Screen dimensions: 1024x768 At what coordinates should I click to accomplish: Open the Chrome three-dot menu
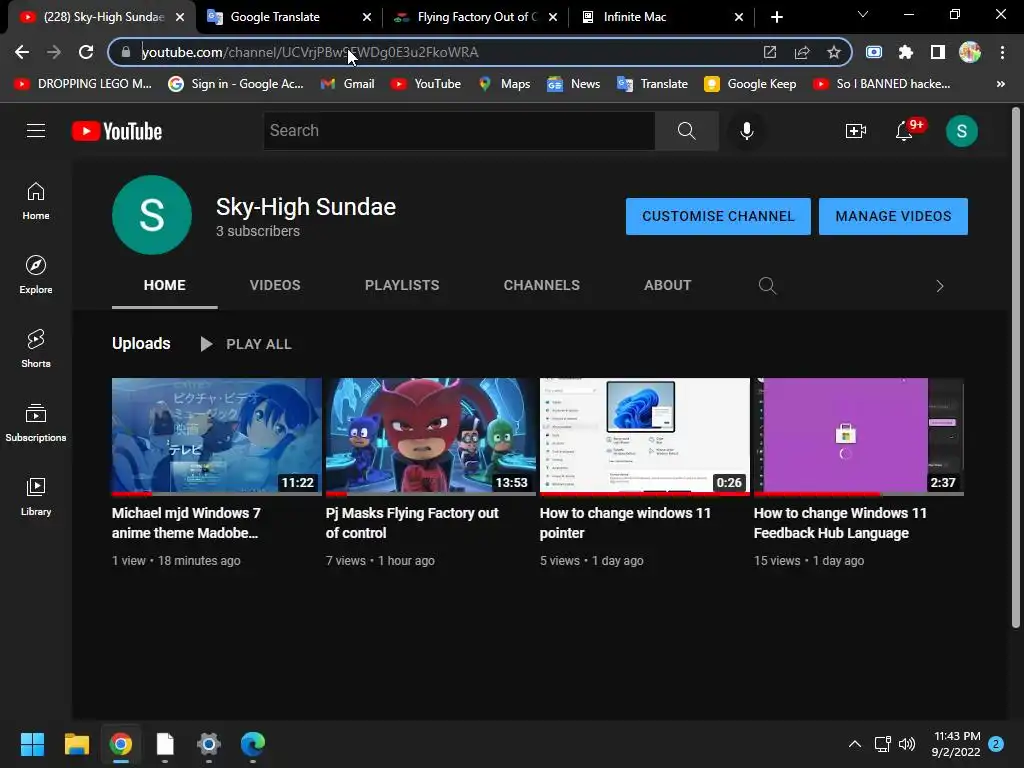(x=1002, y=52)
